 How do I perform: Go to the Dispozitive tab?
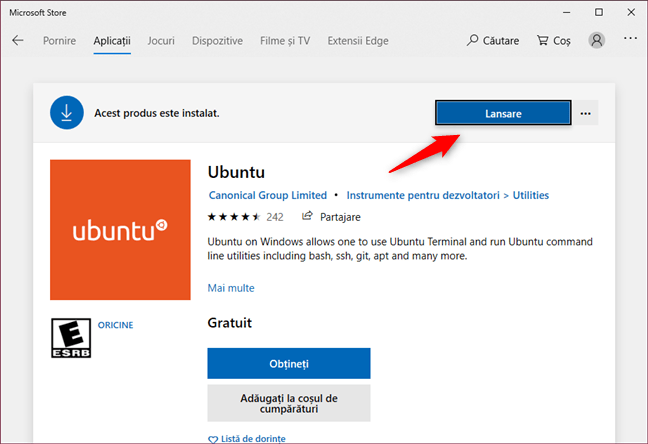[217, 41]
